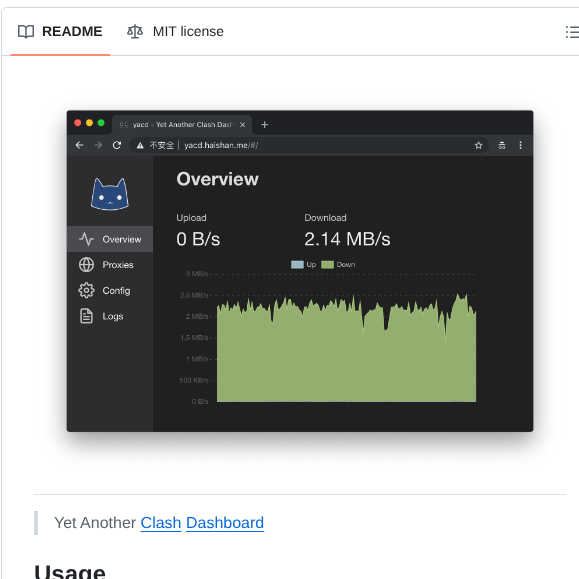The image size is (579, 579).
Task: Click the yellow macOS minimize dot
Action: pyautogui.click(x=89, y=123)
